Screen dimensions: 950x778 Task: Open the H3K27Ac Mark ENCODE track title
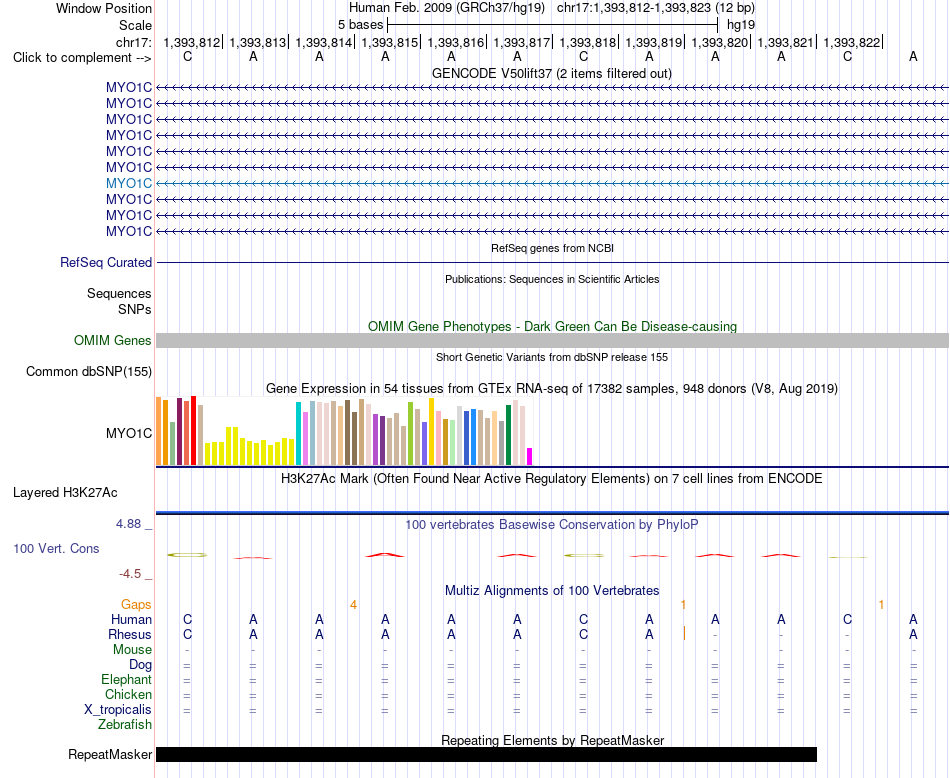coord(552,479)
